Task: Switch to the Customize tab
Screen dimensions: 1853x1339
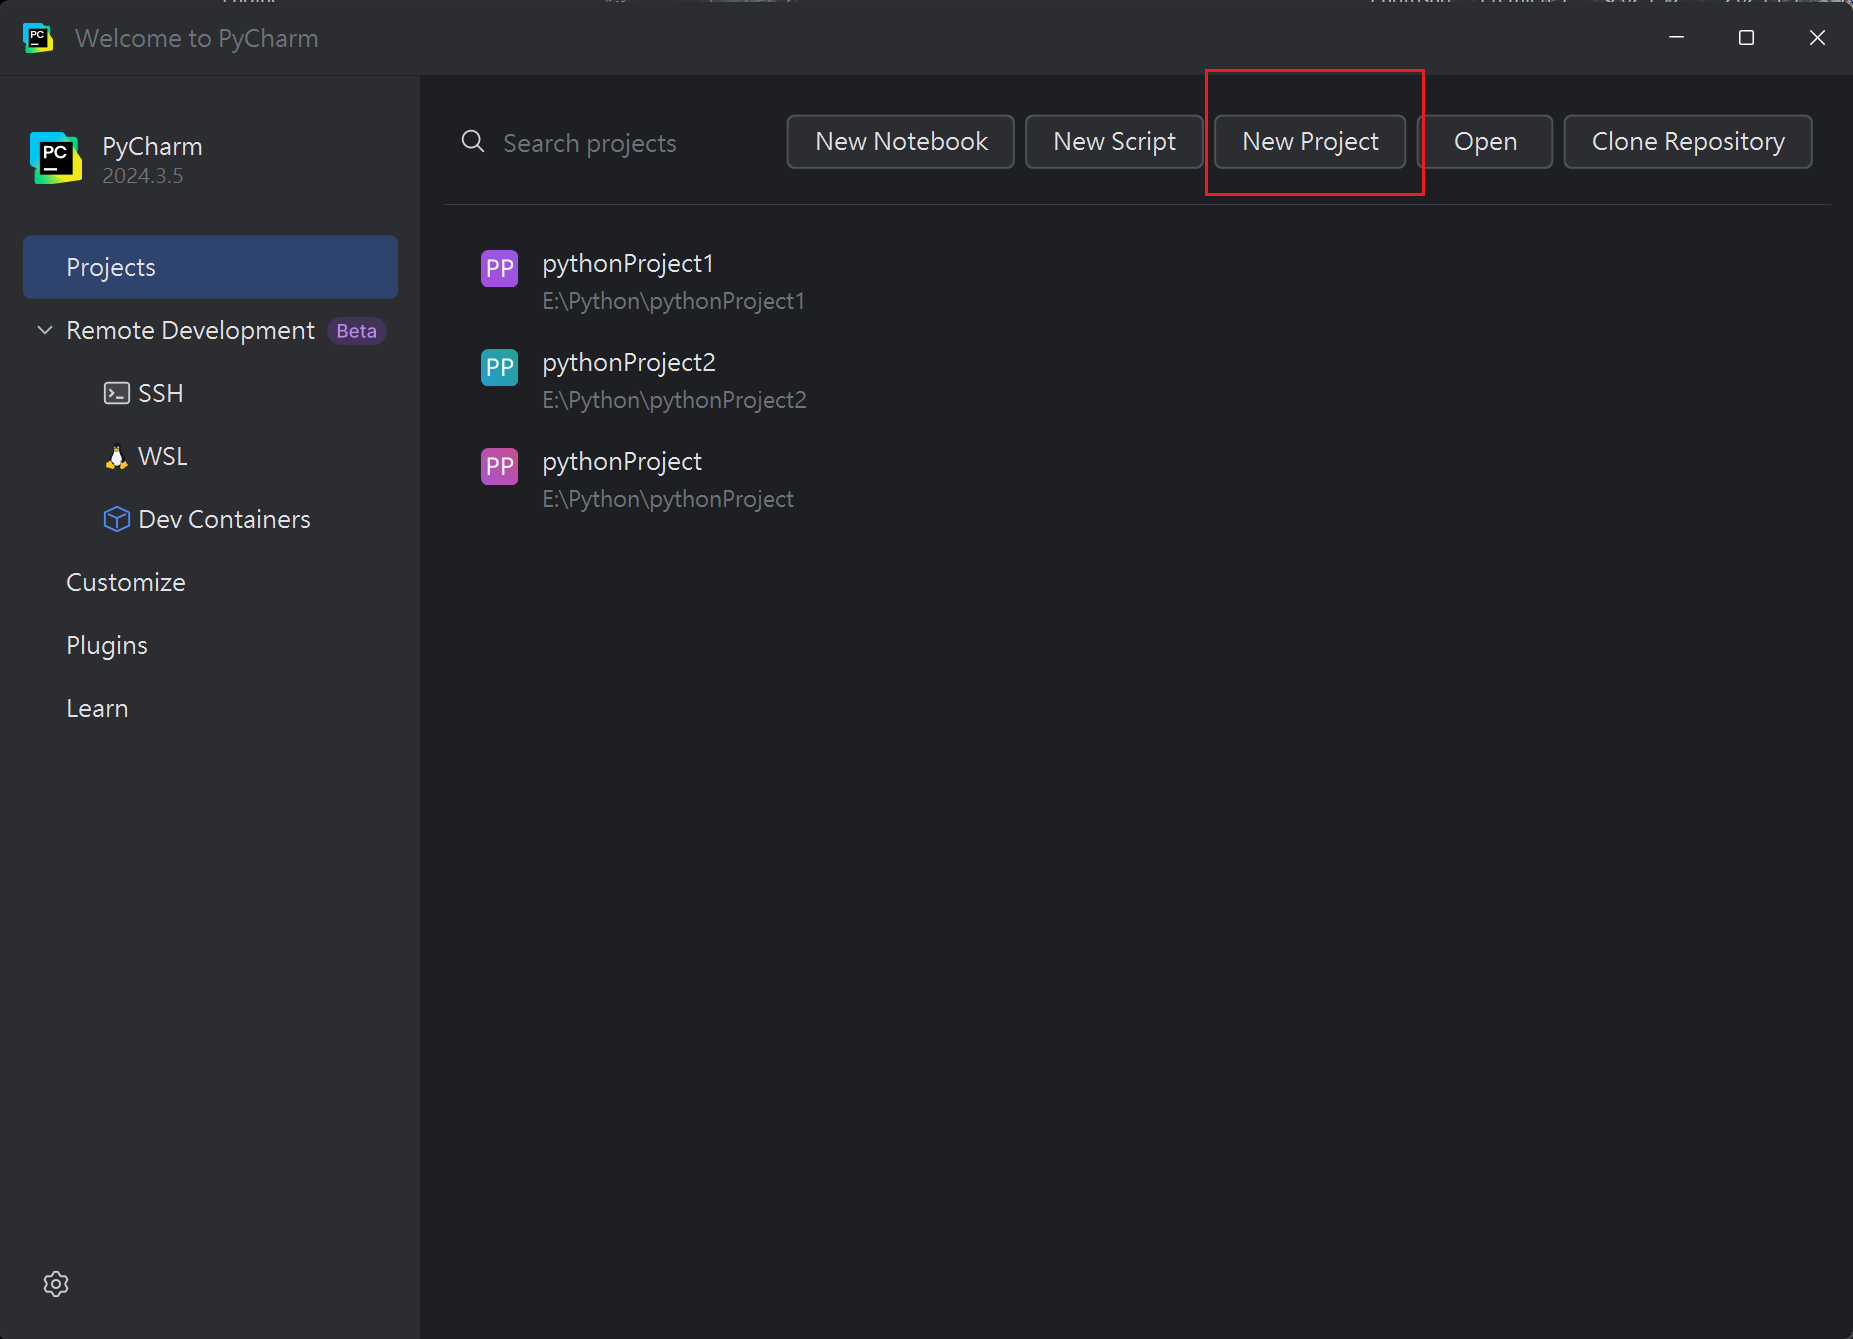Action: pyautogui.click(x=126, y=582)
